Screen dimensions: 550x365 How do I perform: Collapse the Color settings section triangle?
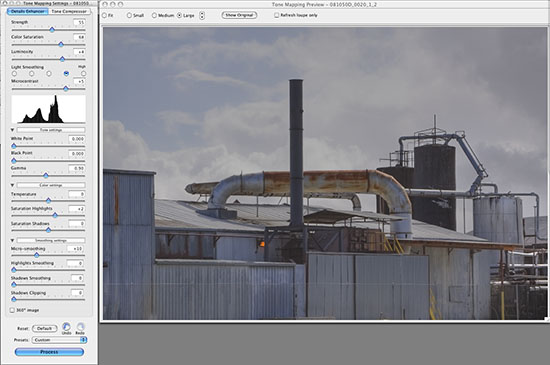[13, 185]
